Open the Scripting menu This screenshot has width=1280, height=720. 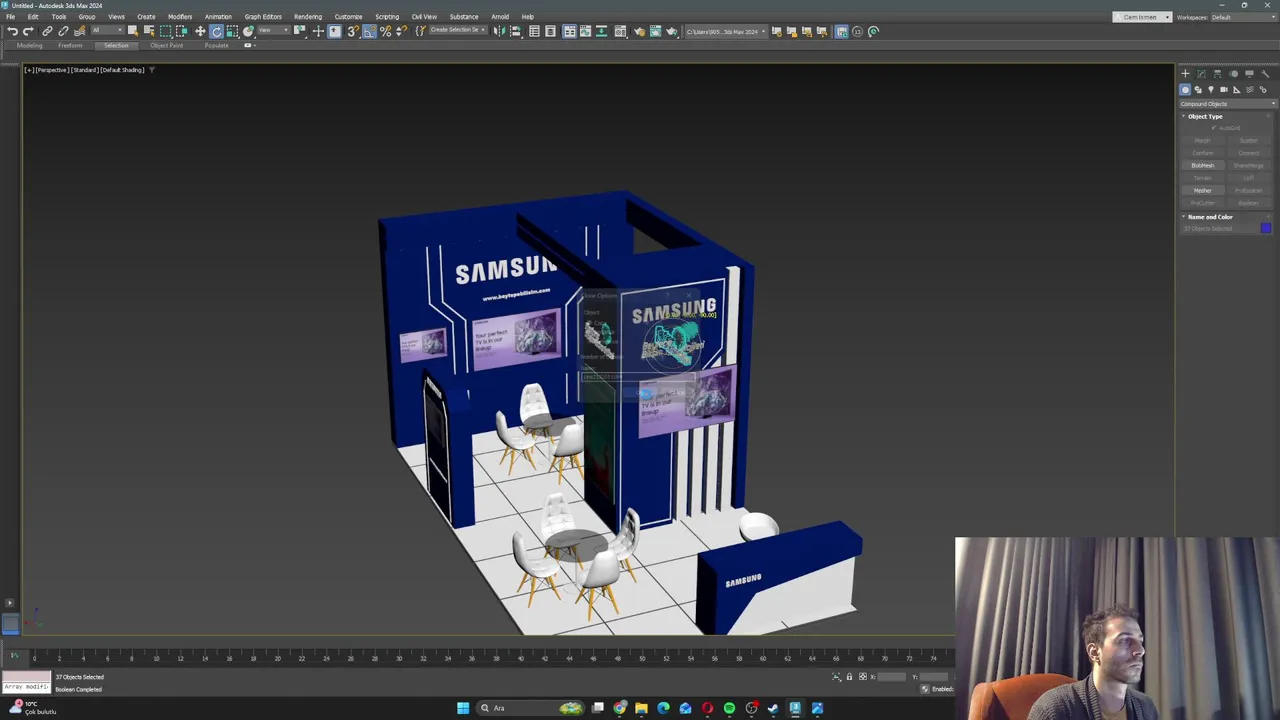pos(387,17)
